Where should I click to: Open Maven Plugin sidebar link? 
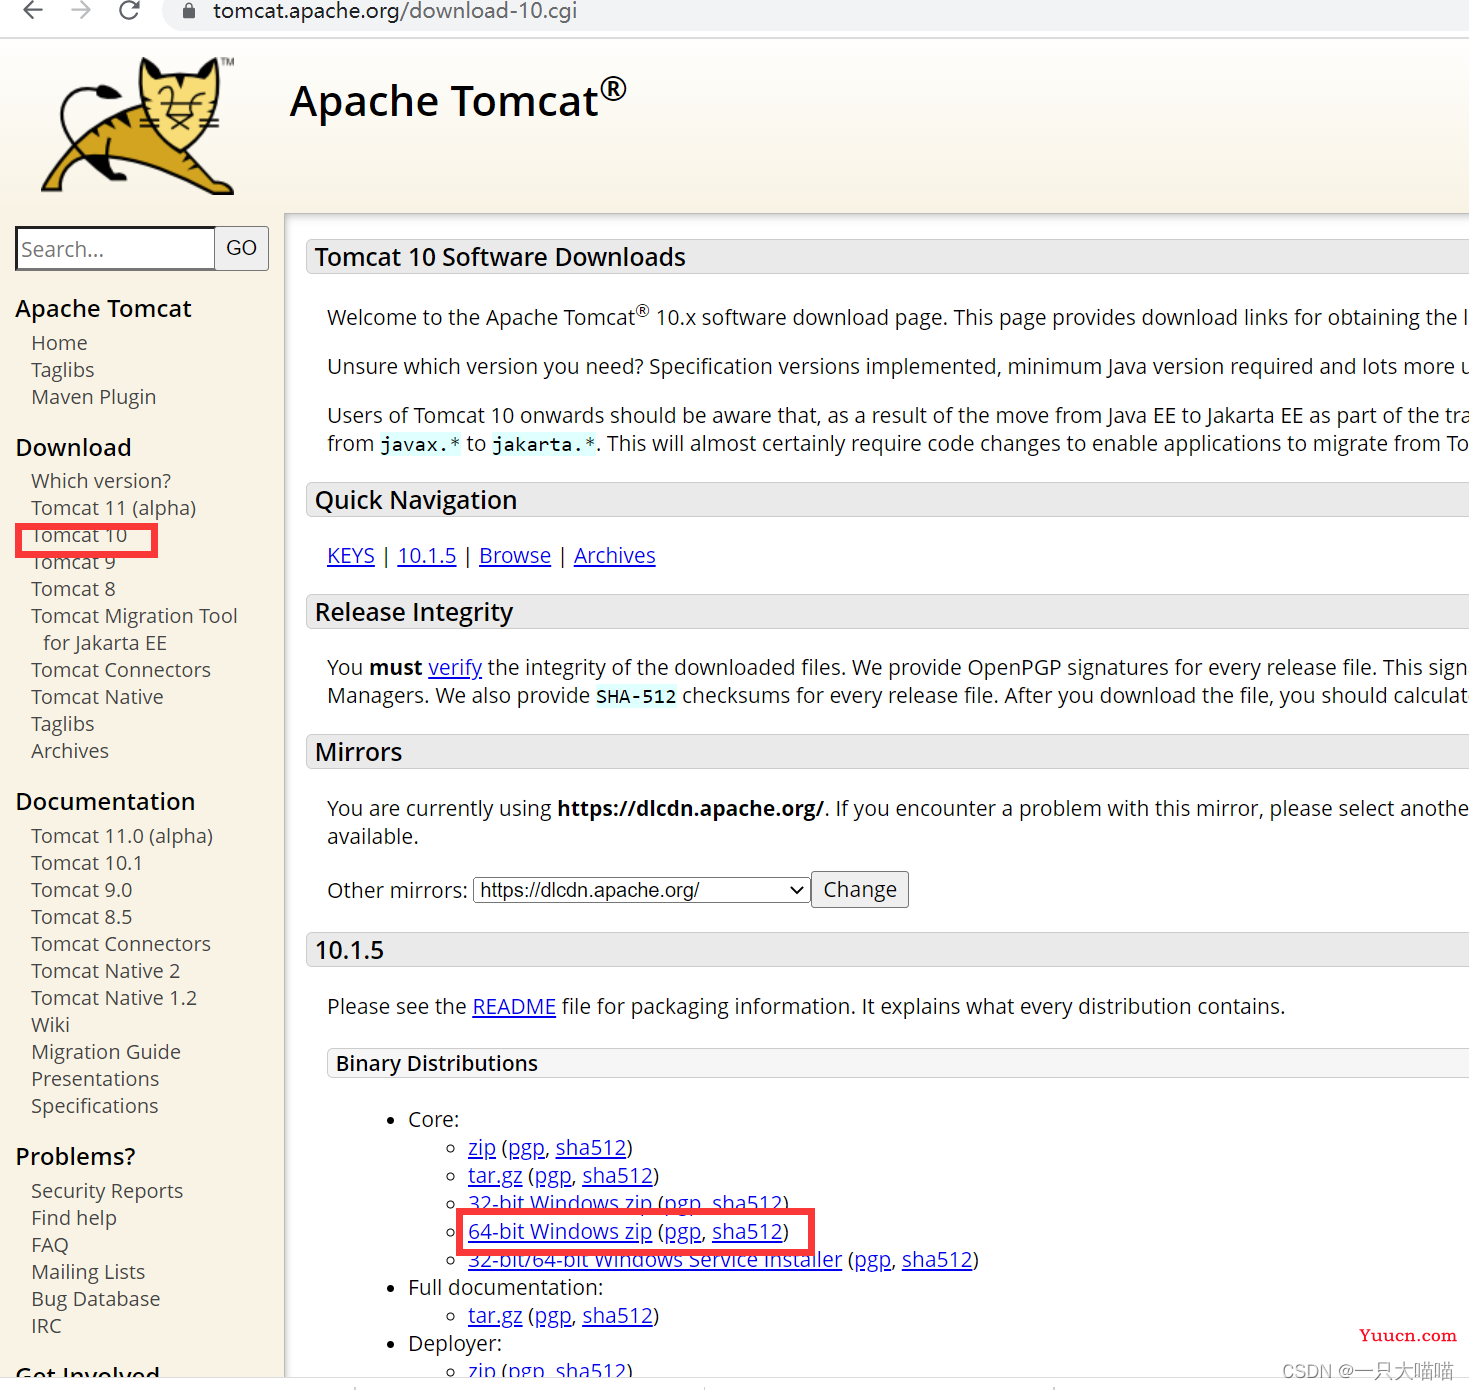point(93,397)
